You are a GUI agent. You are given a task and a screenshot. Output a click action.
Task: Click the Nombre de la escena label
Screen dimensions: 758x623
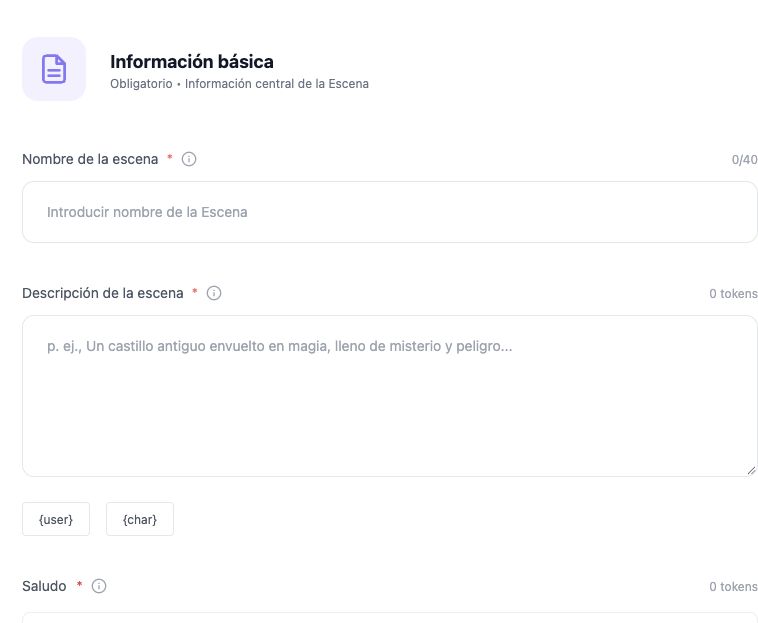90,159
